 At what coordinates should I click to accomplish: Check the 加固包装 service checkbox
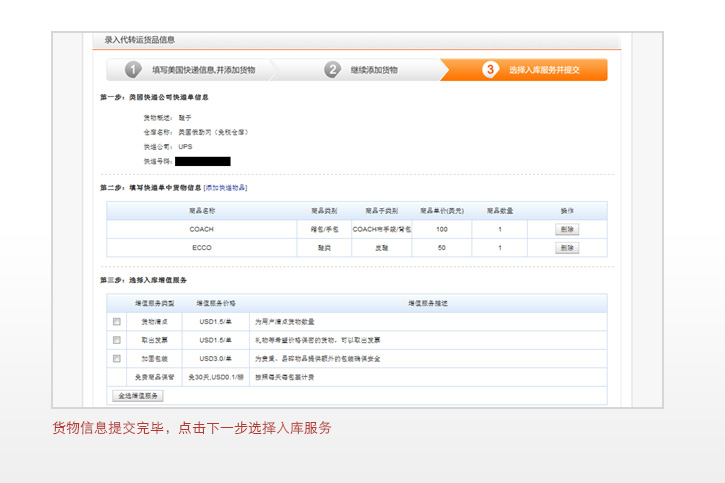117,358
